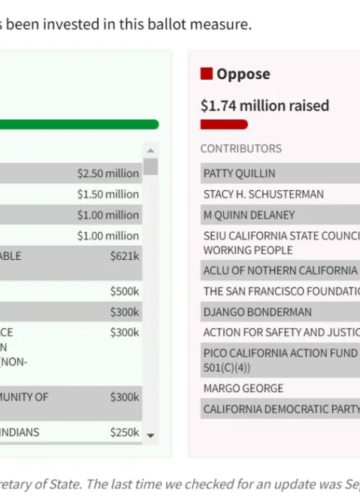Click the scroll up arrow in contributors list
The width and height of the screenshot is (360, 504).
pos(151,151)
